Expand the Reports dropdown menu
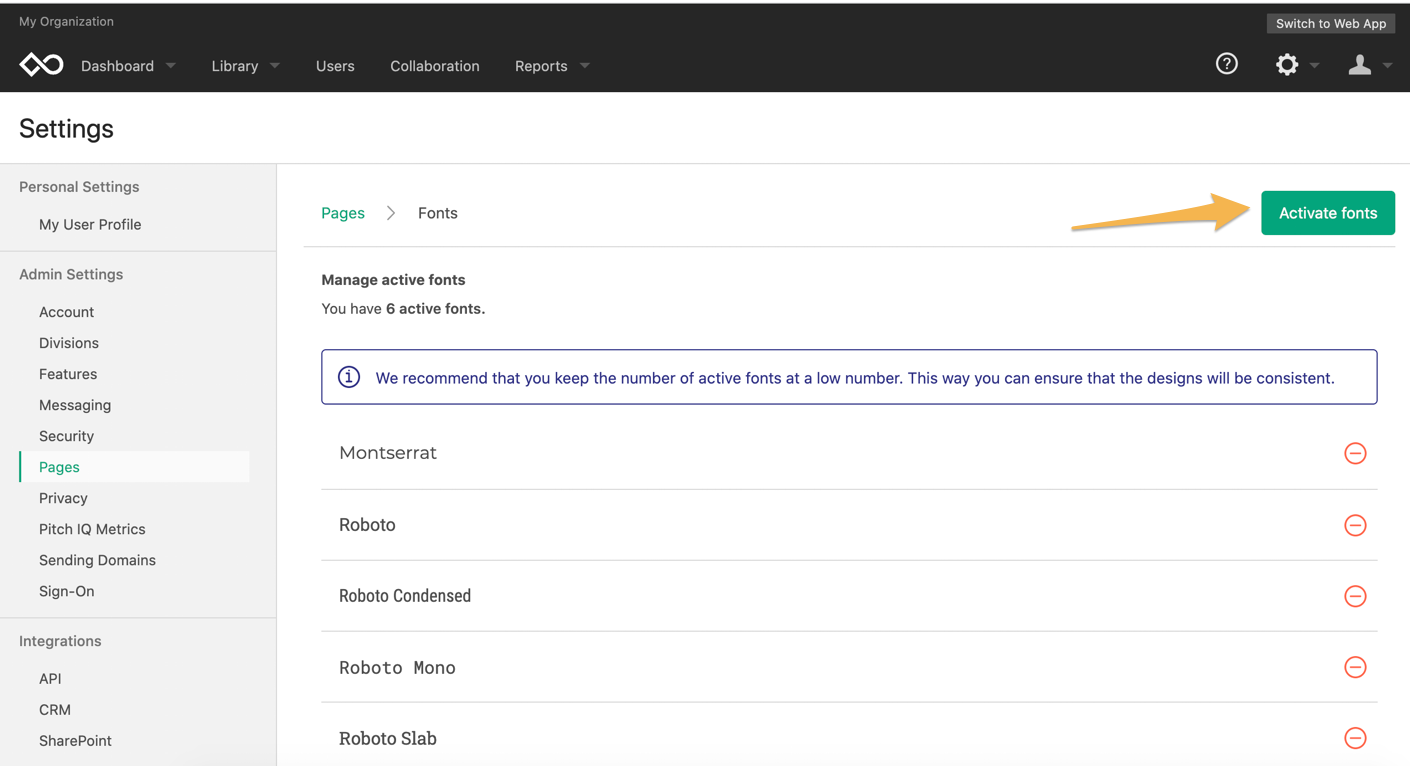1410x766 pixels. click(552, 66)
